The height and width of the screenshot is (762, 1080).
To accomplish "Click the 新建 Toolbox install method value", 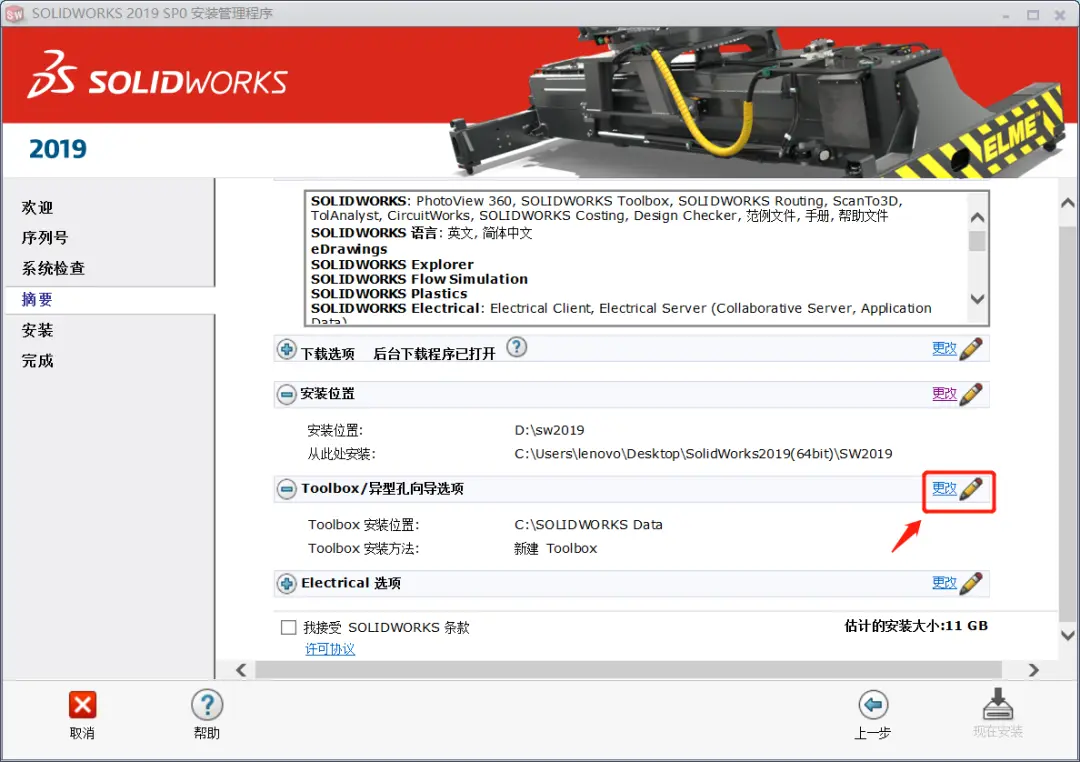I will (555, 548).
